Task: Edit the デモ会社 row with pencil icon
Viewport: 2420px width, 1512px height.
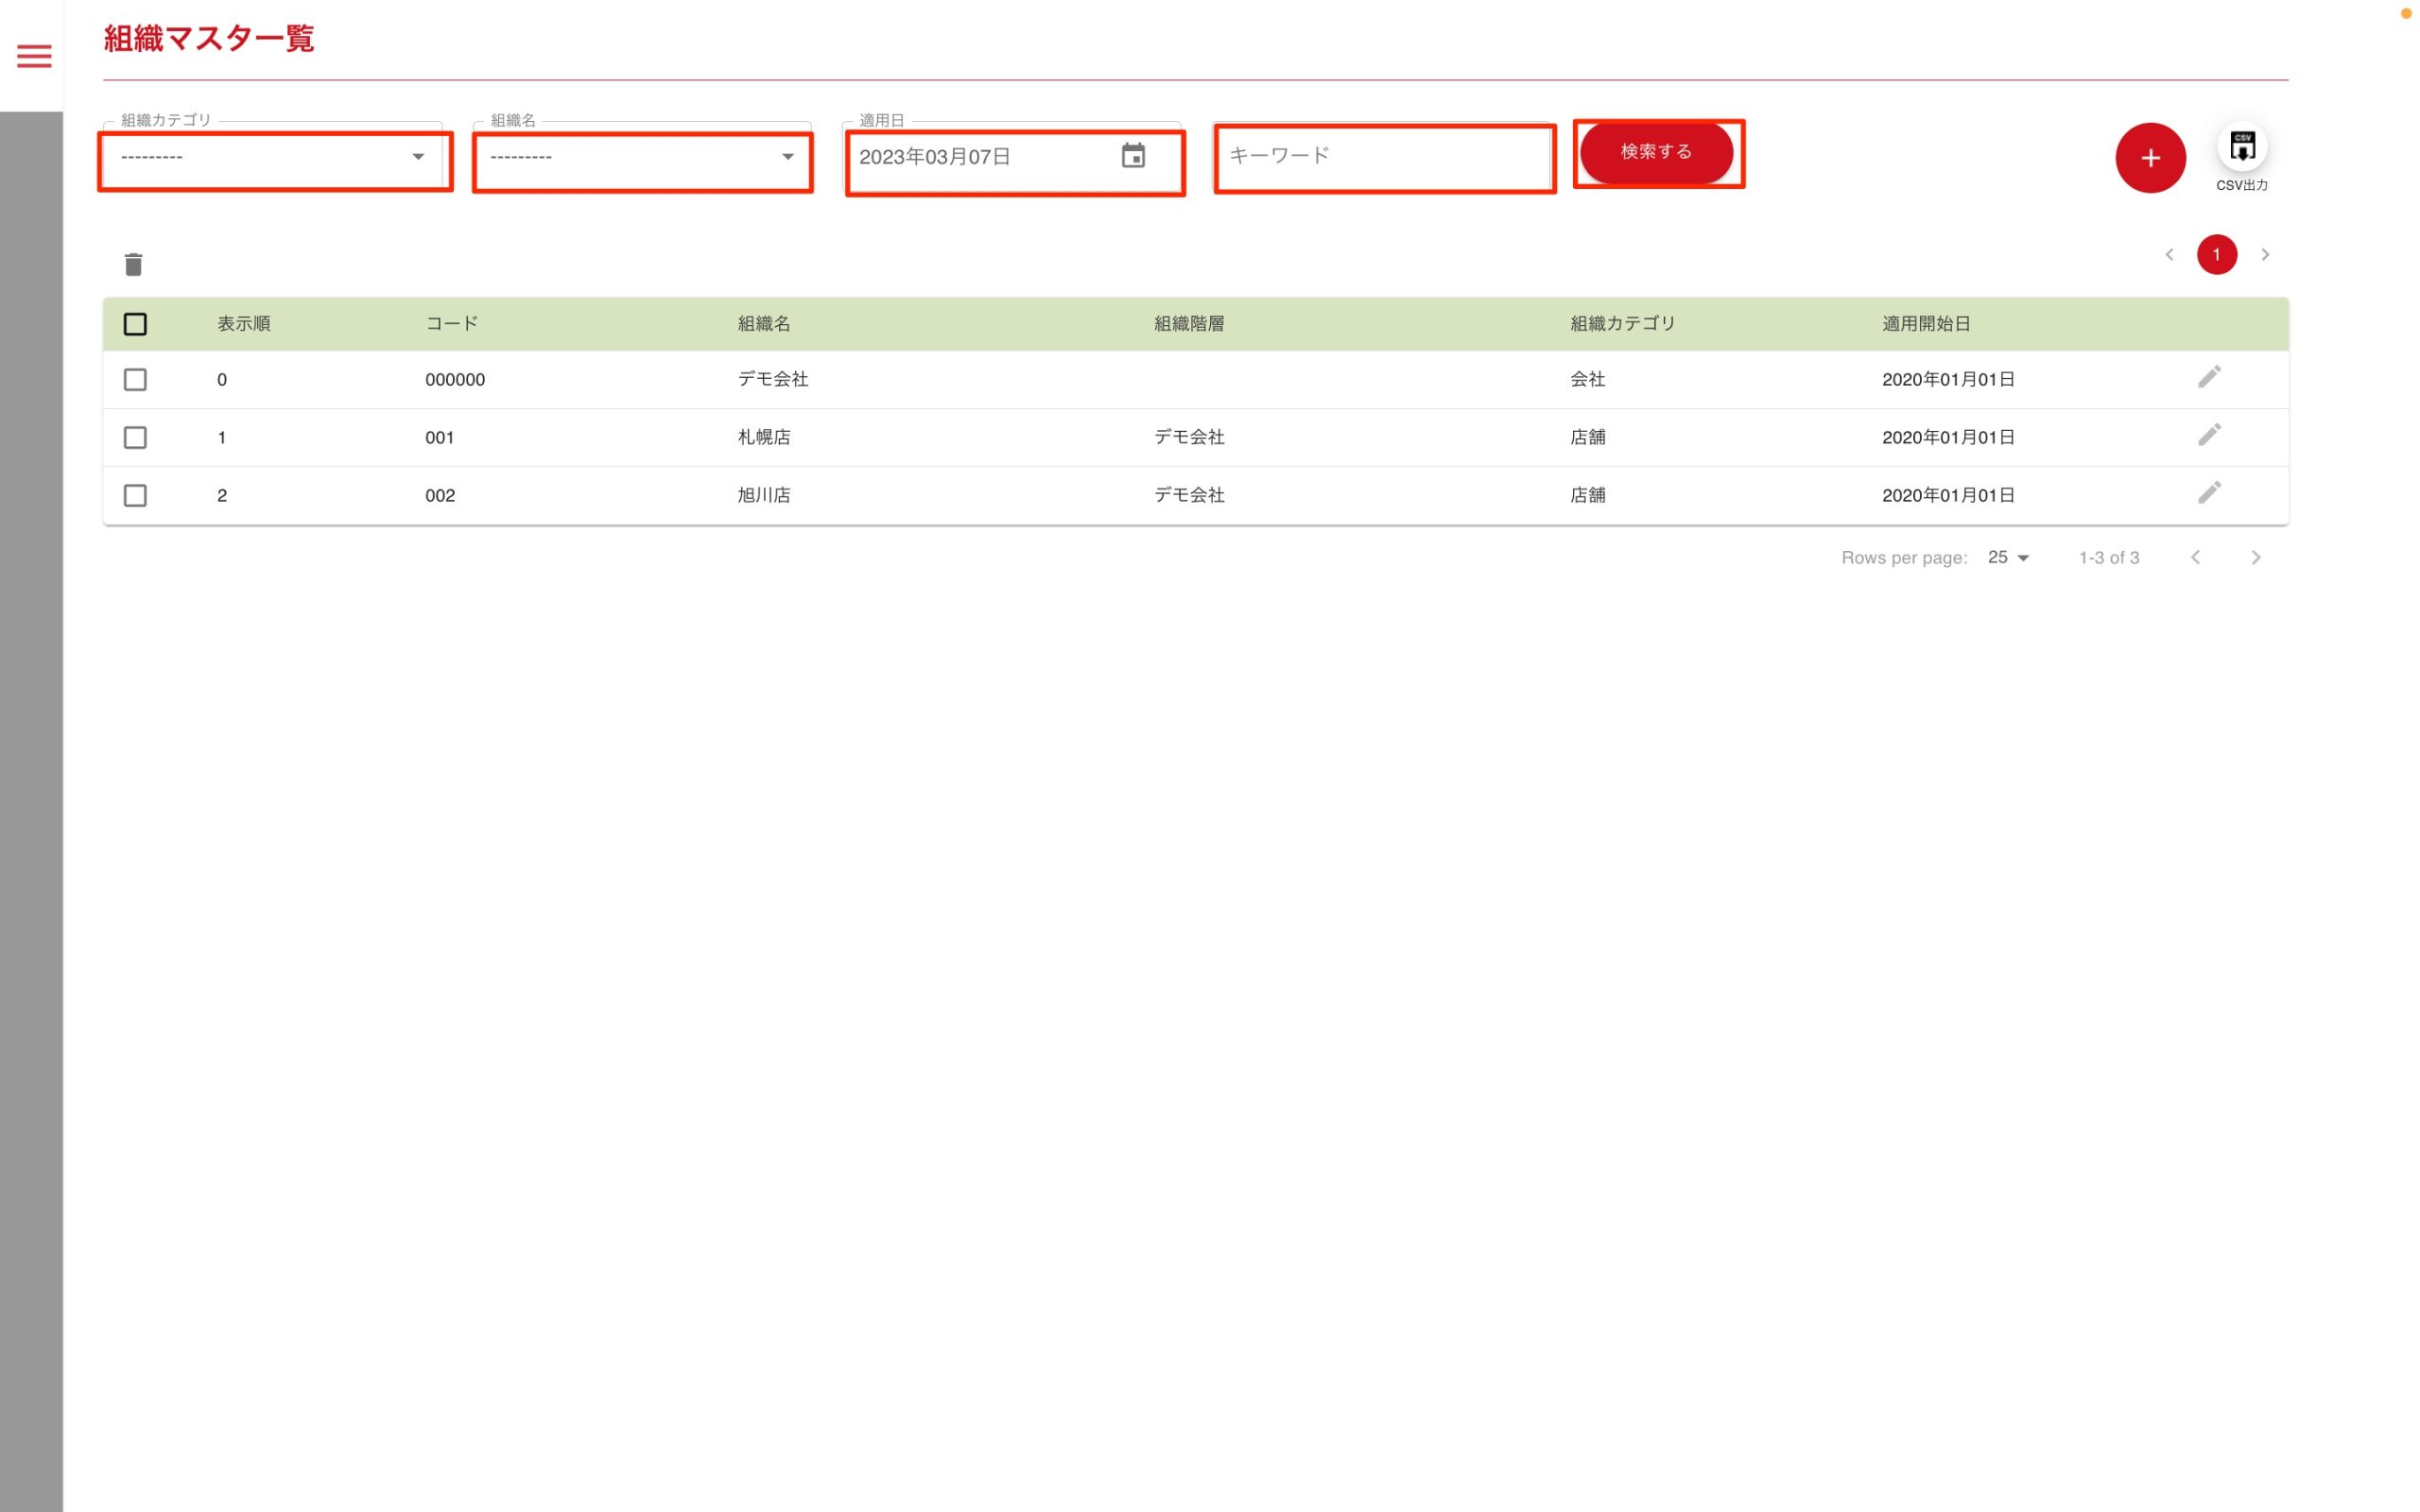Action: point(2209,377)
